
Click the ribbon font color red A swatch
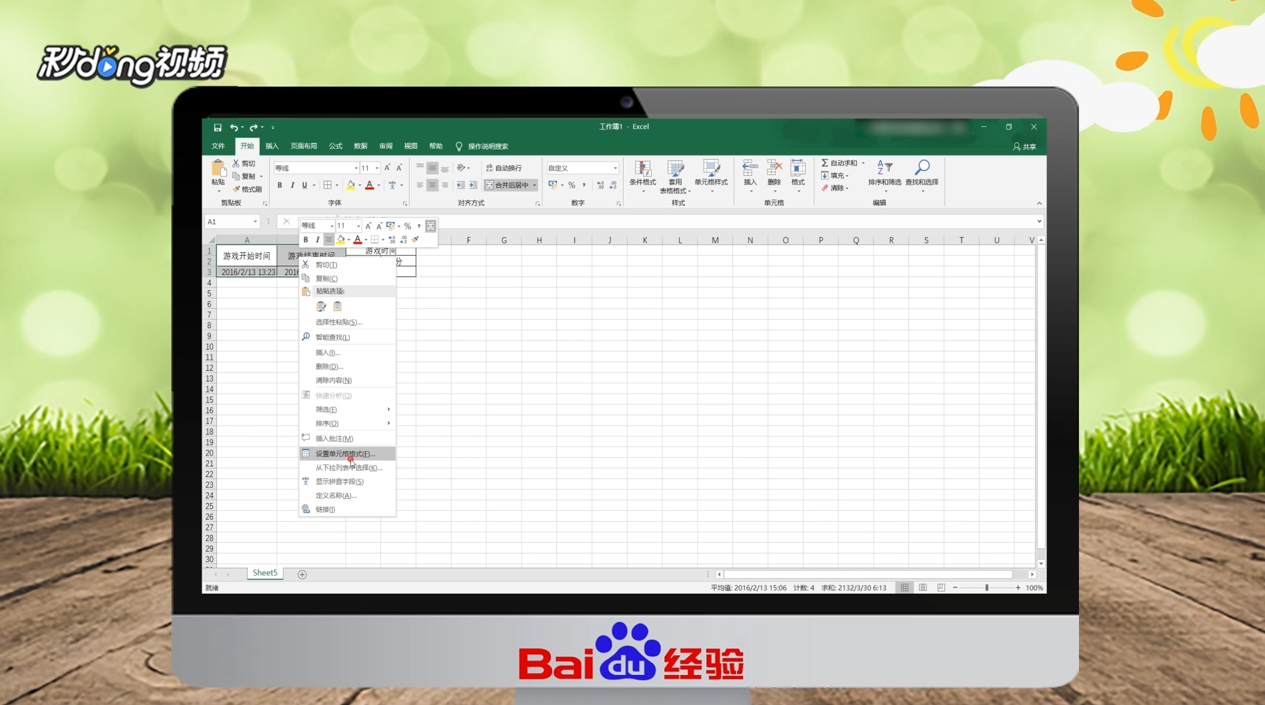(369, 185)
